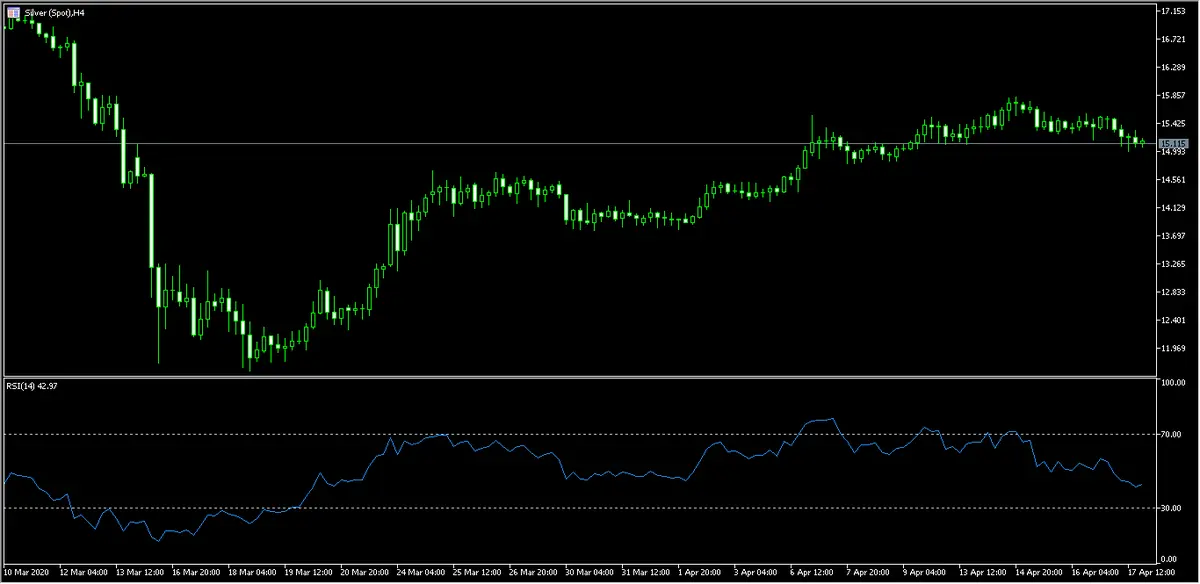Click the 100.00 RSI scale label
Screen dimensions: 1200x584
[x=1172, y=383]
